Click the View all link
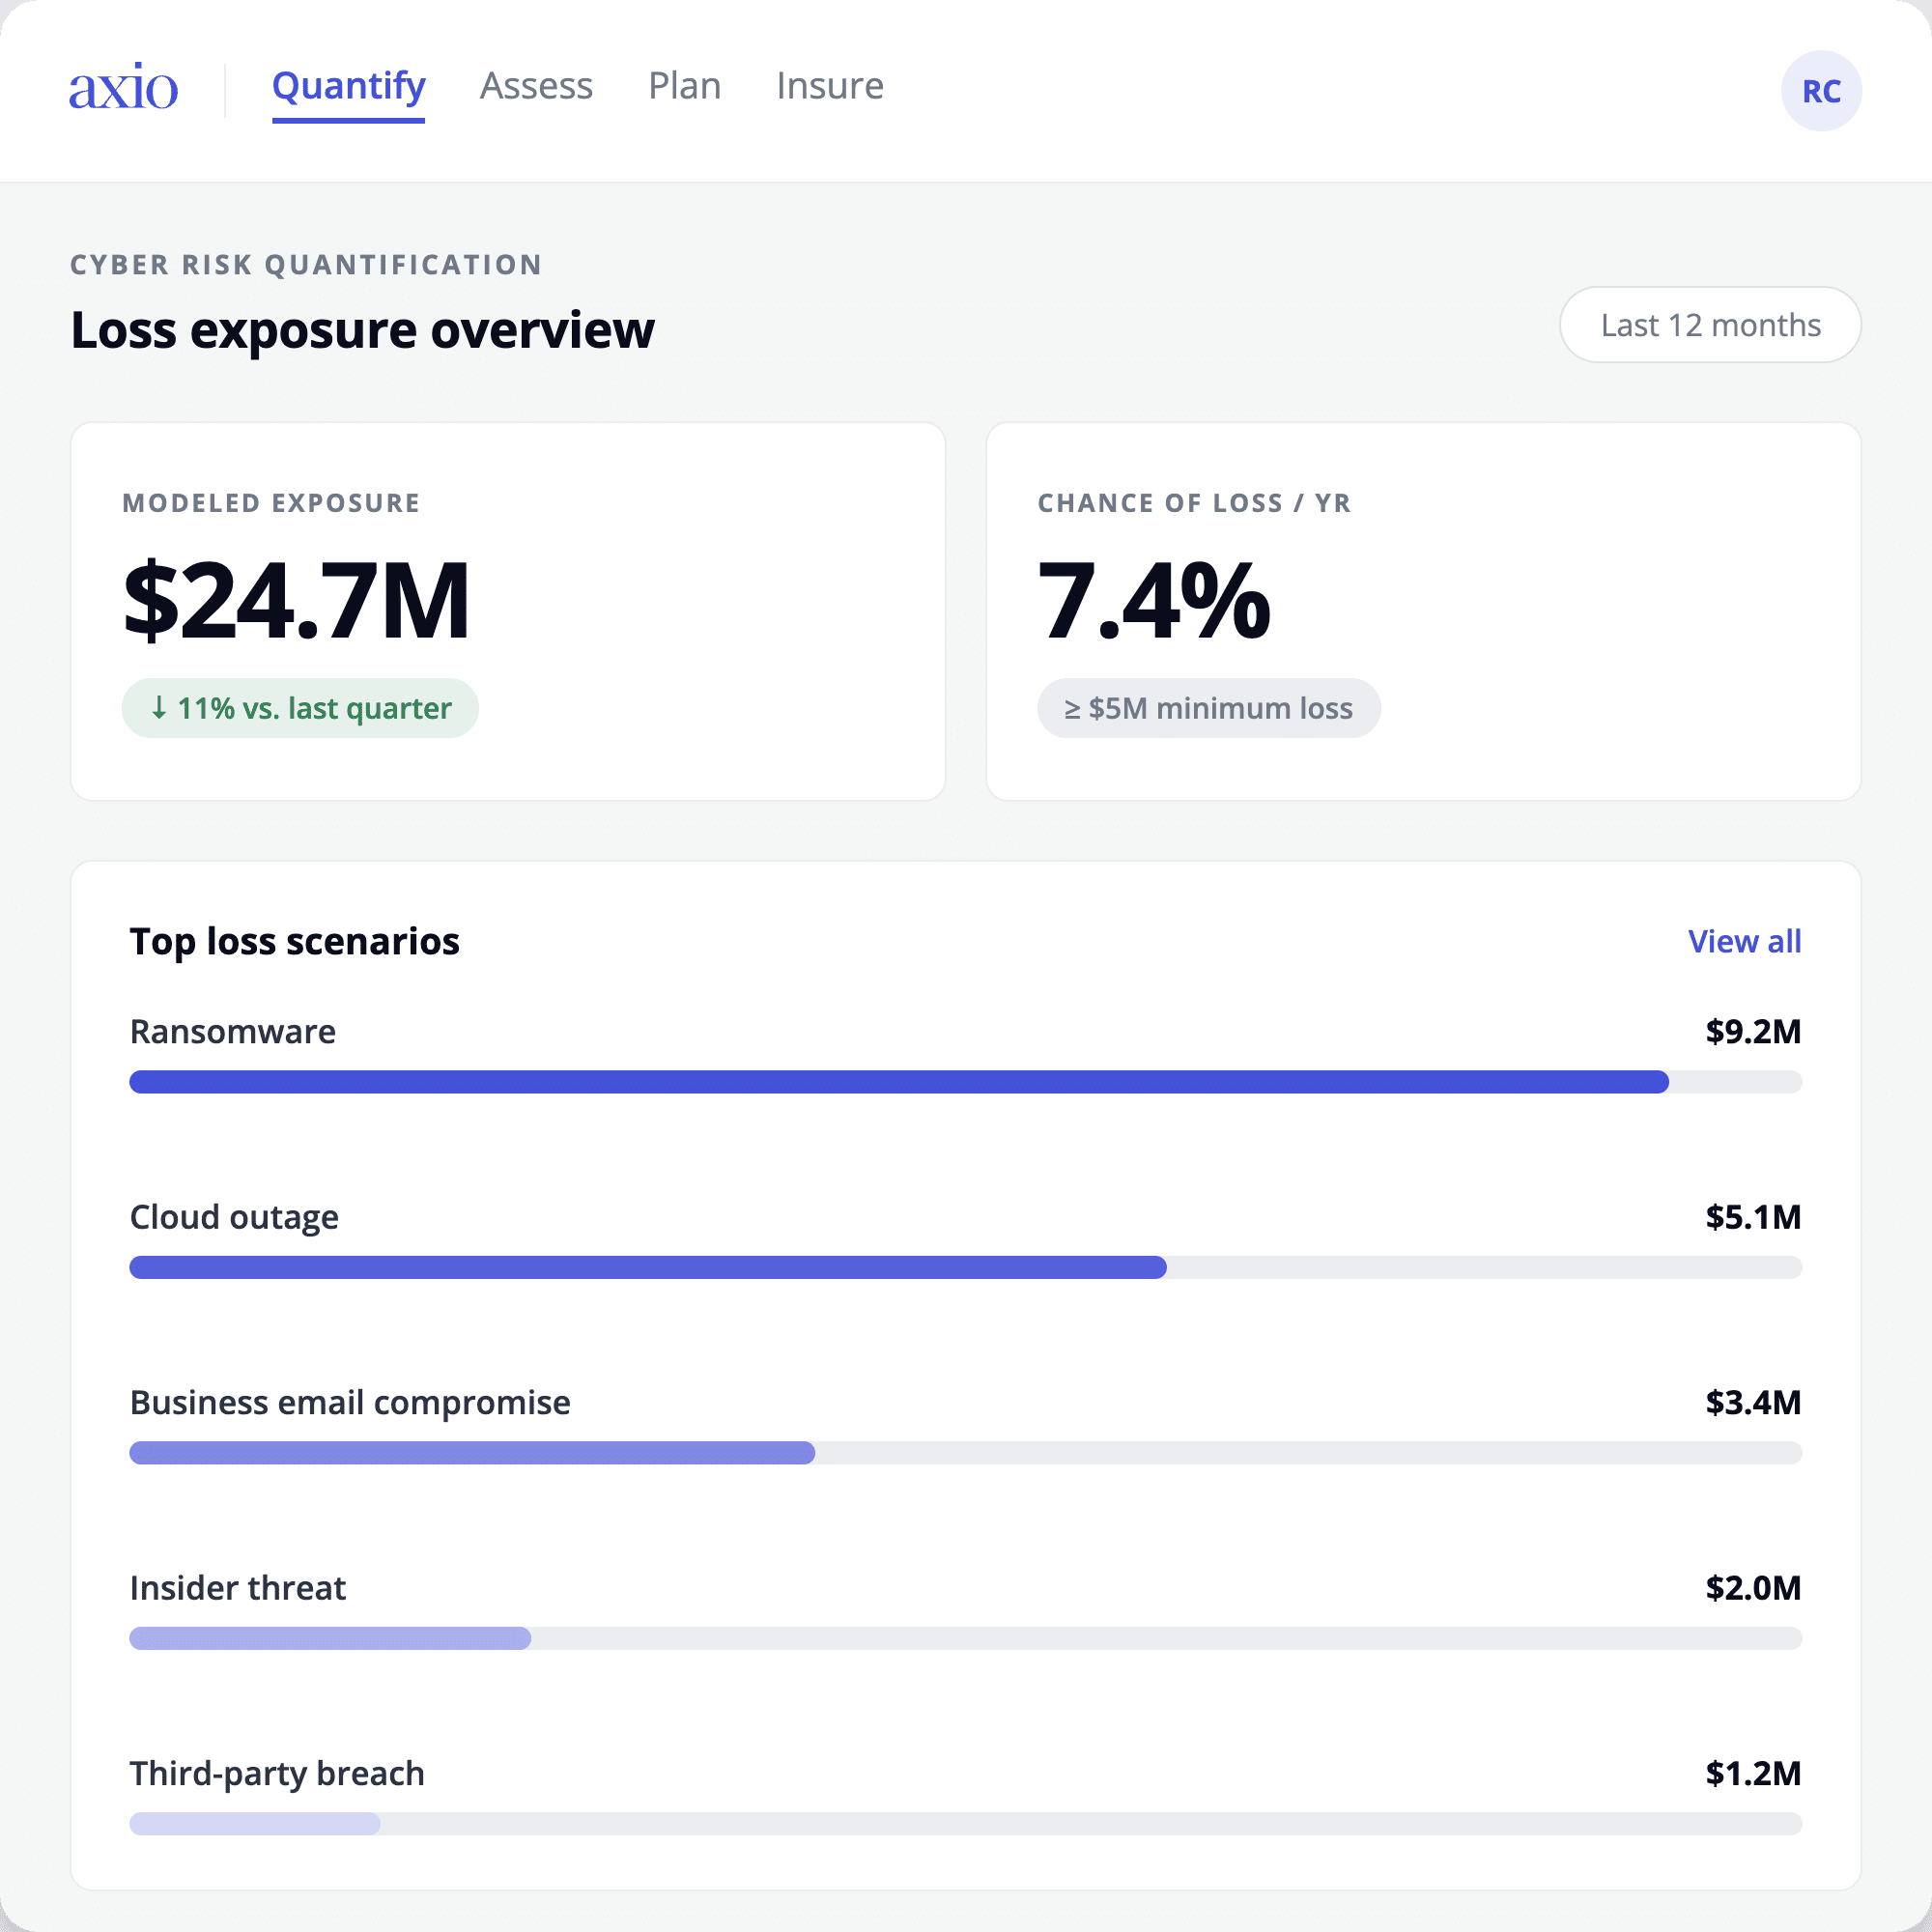1932x1932 pixels. click(1744, 941)
